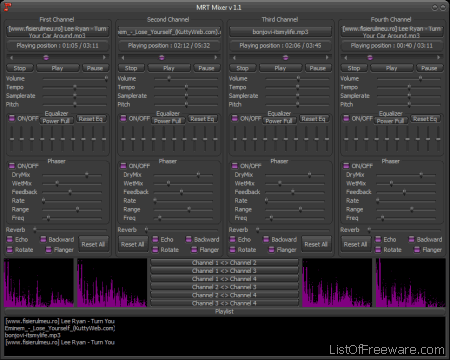
Task: Select Eminem Lose_Yourself in playlist
Action: (x=60, y=328)
